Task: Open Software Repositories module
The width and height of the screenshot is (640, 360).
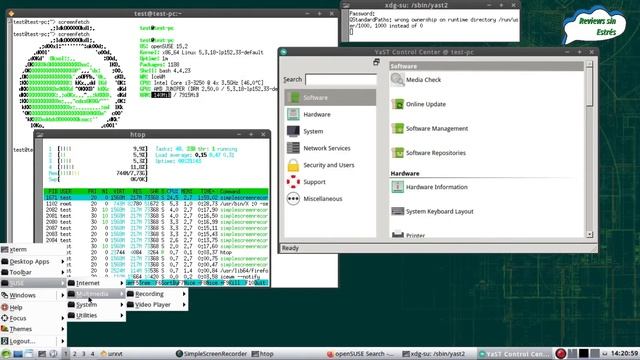Action: (429, 153)
